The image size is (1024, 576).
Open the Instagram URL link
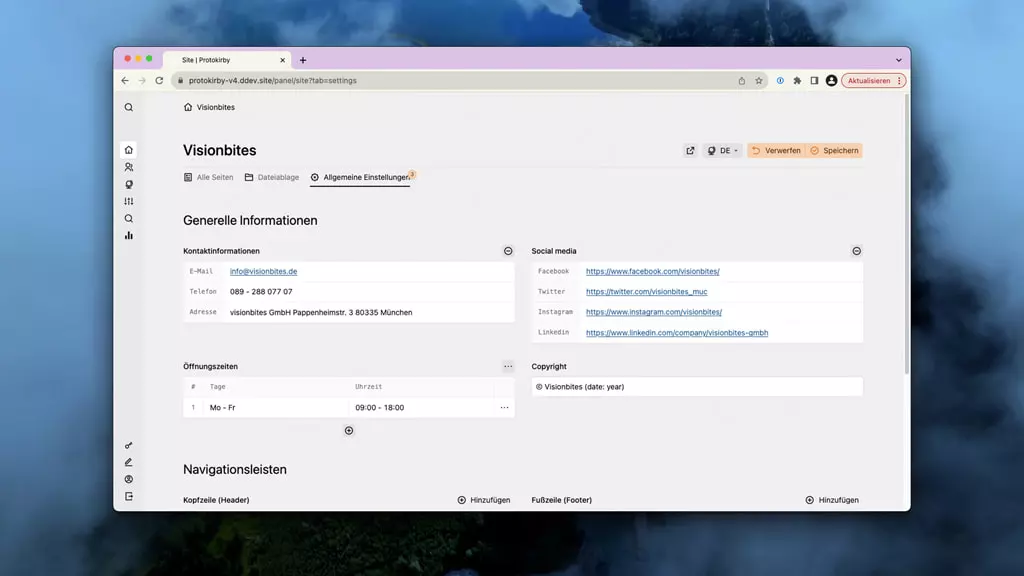tap(654, 312)
